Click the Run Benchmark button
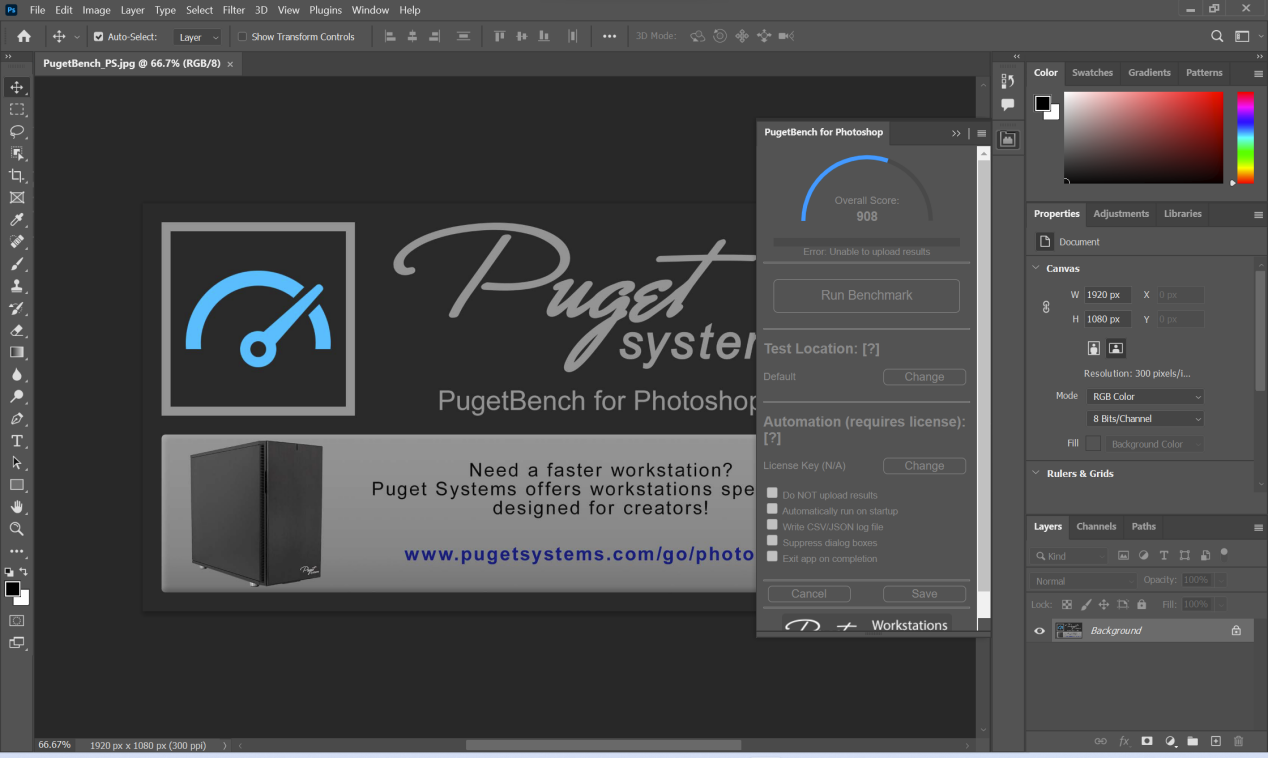Image resolution: width=1268 pixels, height=758 pixels. tap(866, 295)
